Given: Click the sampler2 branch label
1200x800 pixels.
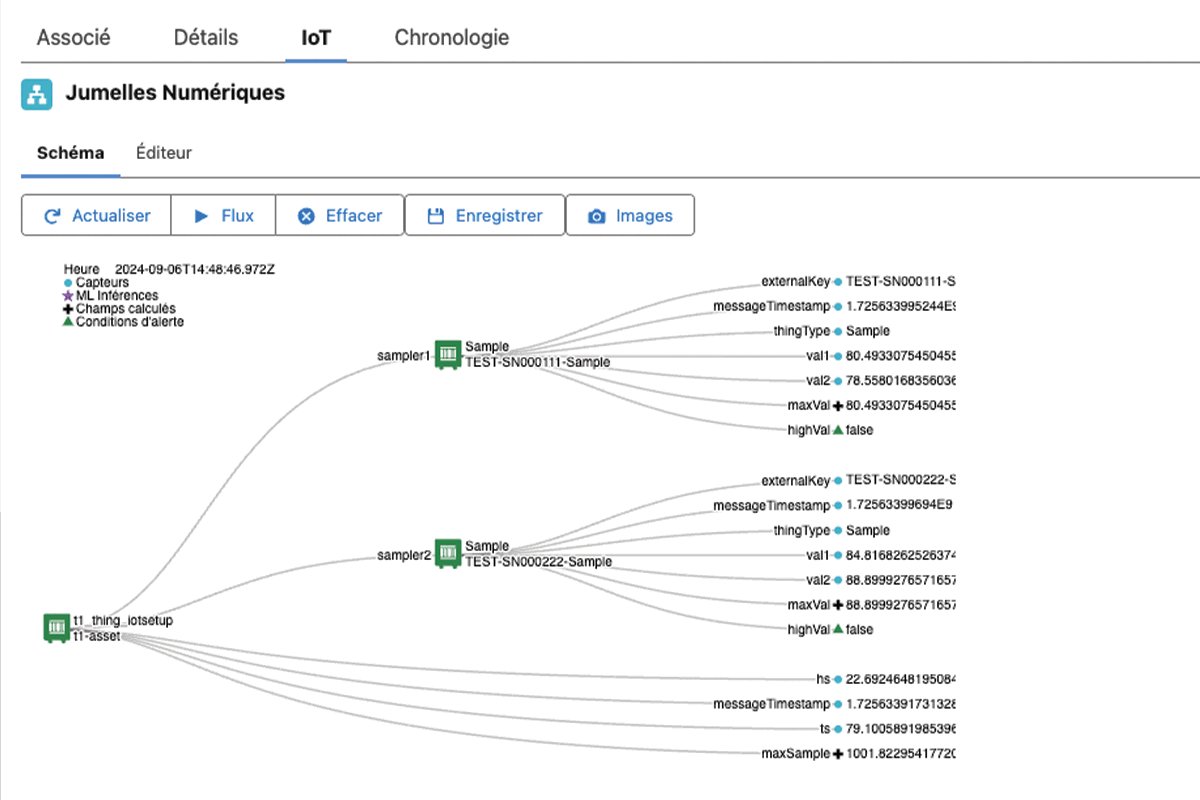Looking at the screenshot, I should pos(404,555).
